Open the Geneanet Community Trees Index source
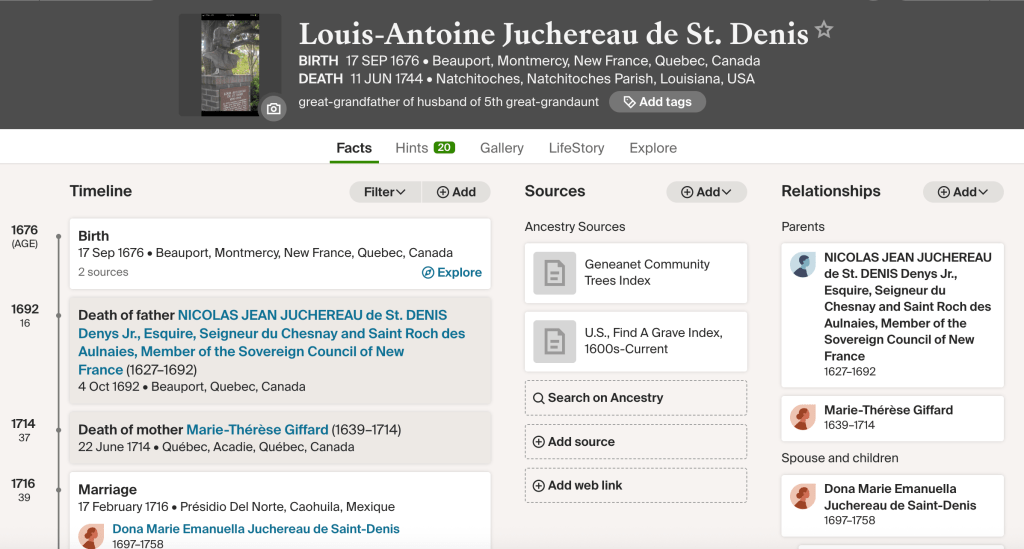This screenshot has width=1024, height=549. point(635,273)
